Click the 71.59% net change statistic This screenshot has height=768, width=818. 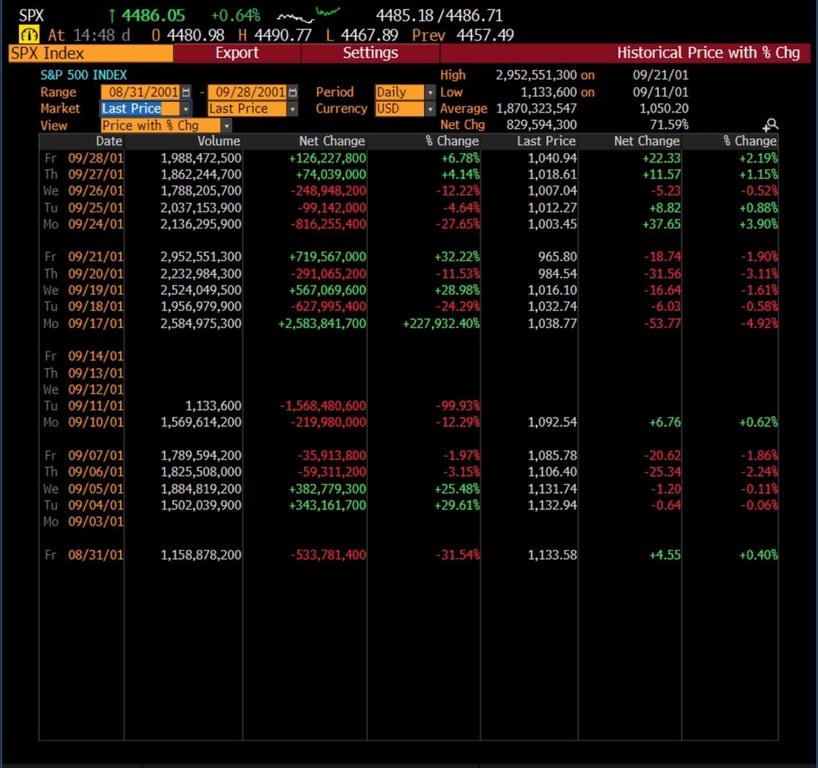point(669,125)
